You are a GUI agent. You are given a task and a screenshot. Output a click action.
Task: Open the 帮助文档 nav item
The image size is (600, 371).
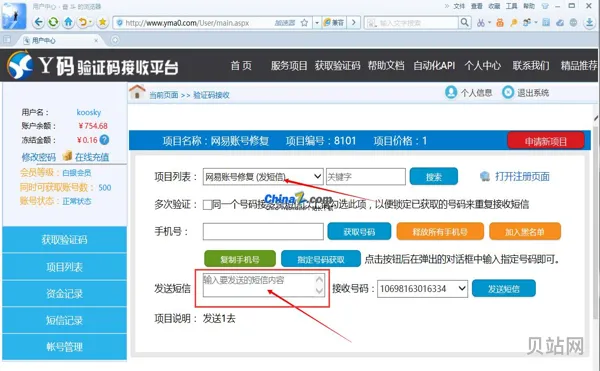pyautogui.click(x=386, y=65)
